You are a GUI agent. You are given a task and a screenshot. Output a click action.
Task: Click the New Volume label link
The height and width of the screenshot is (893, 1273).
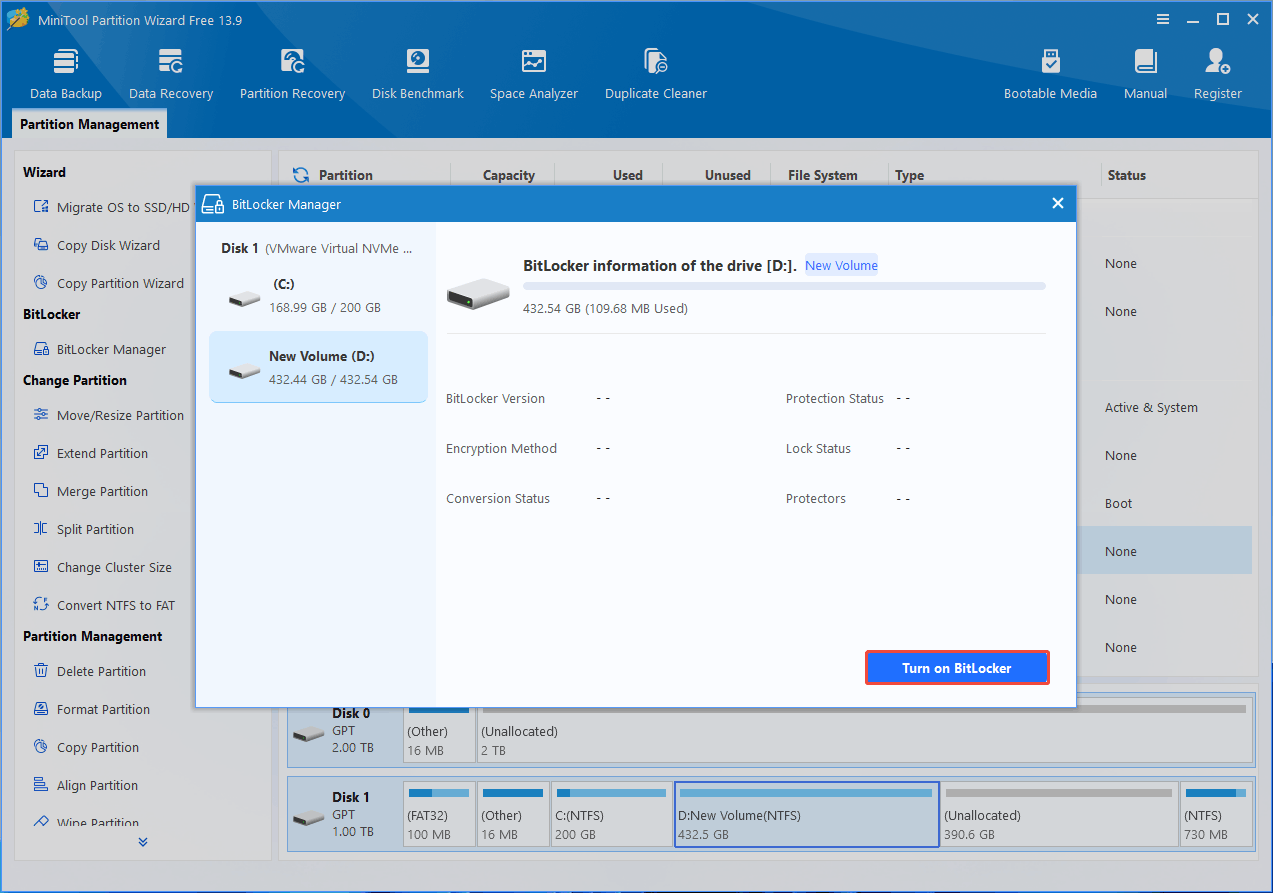coord(841,265)
